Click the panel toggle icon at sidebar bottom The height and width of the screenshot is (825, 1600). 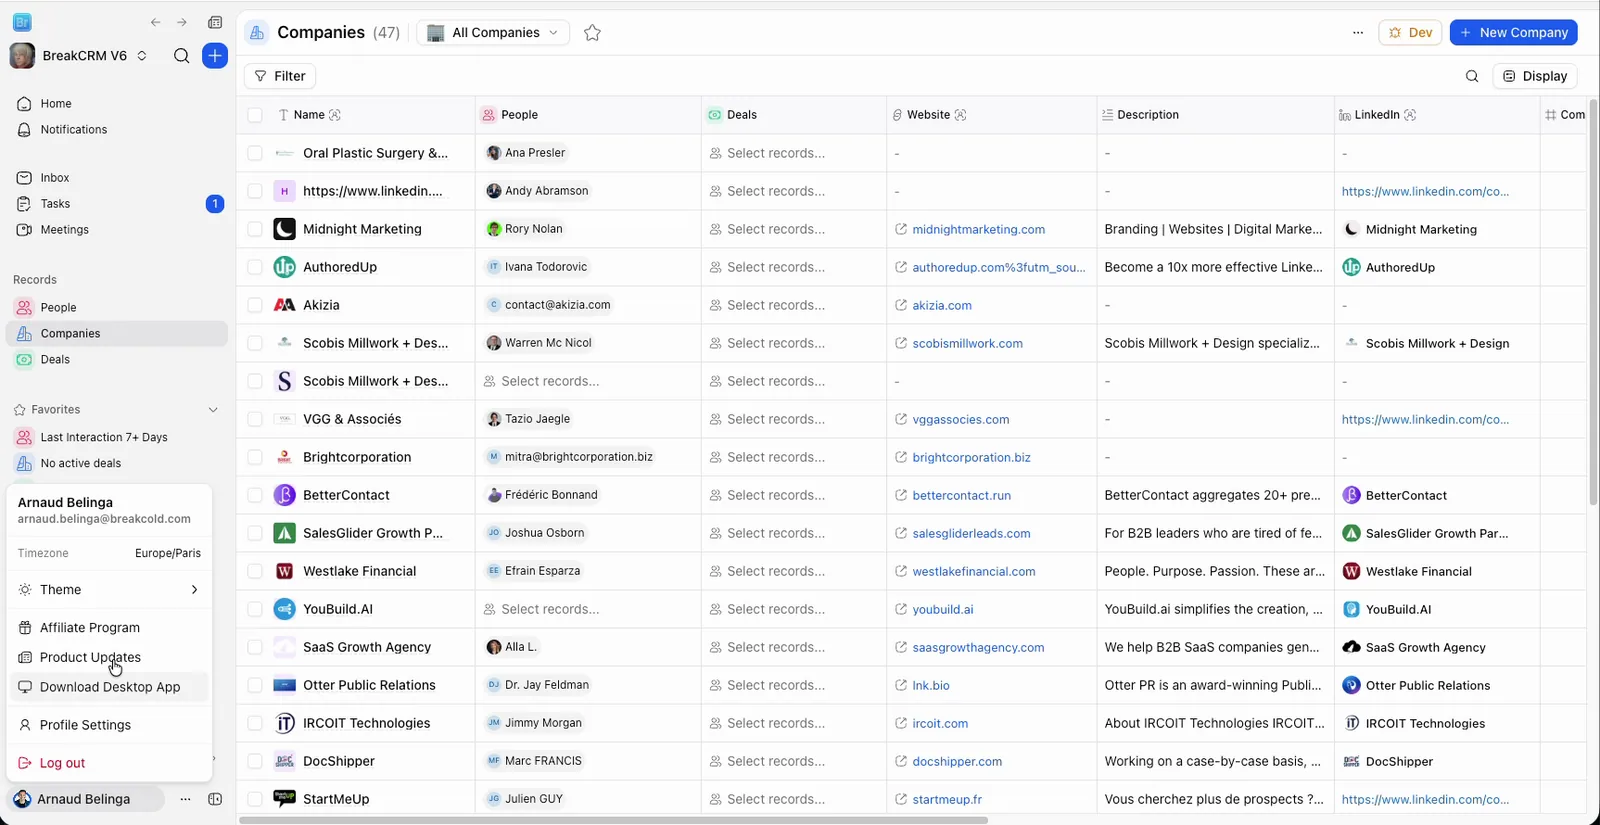pos(215,799)
